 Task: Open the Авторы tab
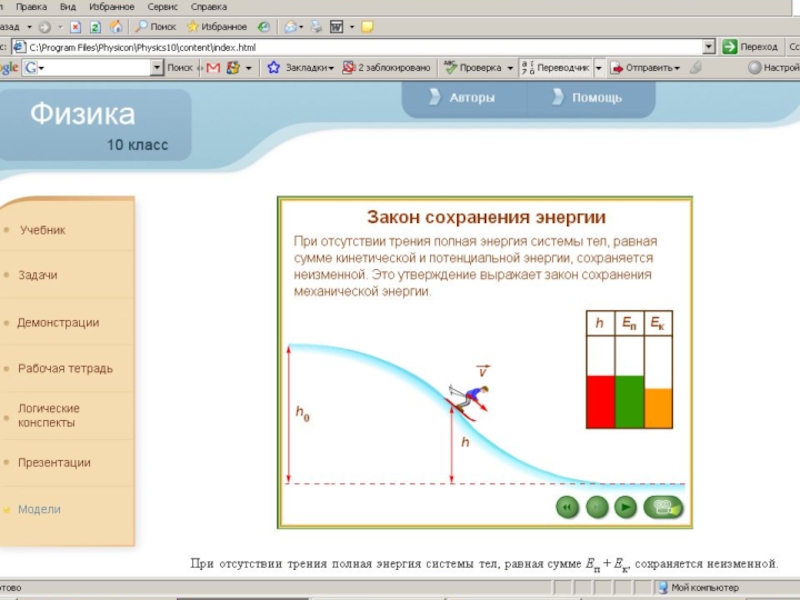463,97
